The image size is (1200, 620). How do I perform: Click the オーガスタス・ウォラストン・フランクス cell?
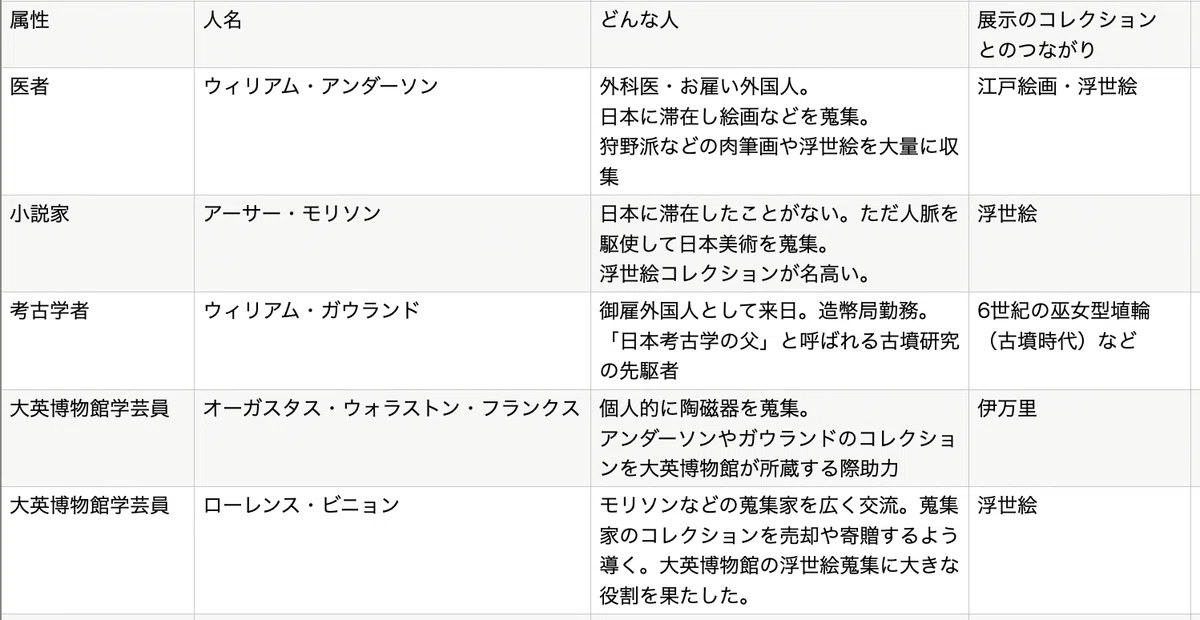coord(392,438)
